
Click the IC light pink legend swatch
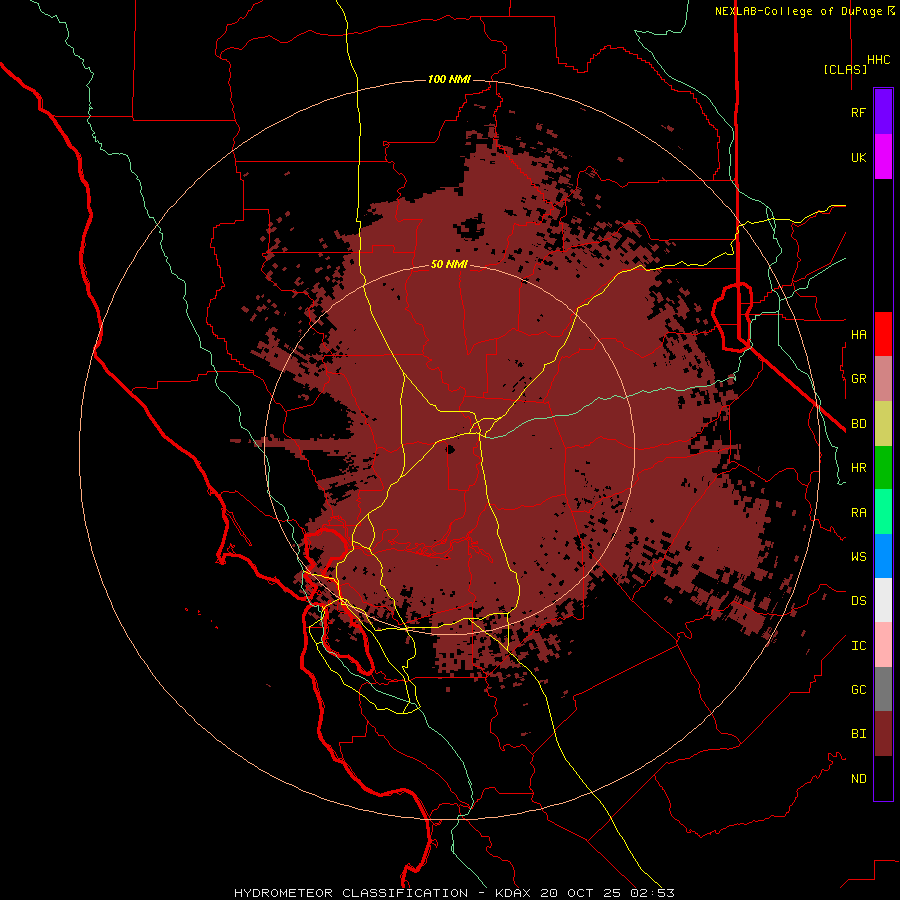pyautogui.click(x=883, y=645)
